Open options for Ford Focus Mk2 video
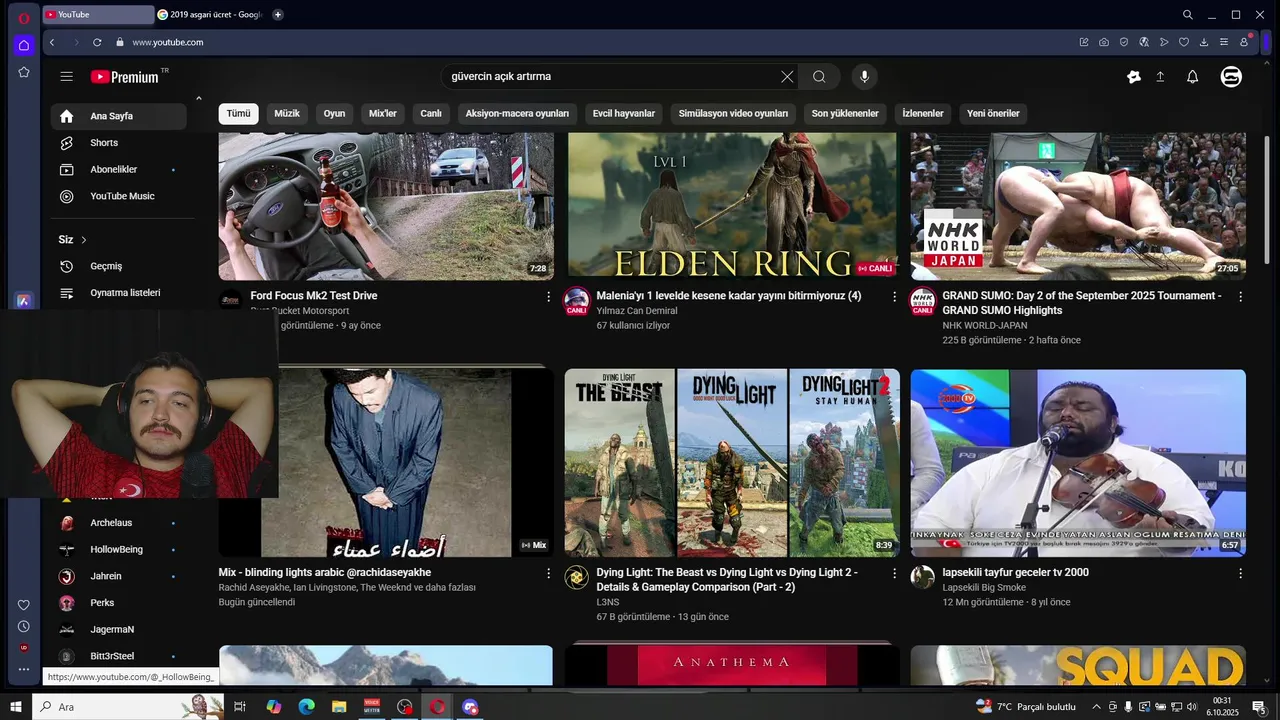This screenshot has height=720, width=1280. coord(548,297)
